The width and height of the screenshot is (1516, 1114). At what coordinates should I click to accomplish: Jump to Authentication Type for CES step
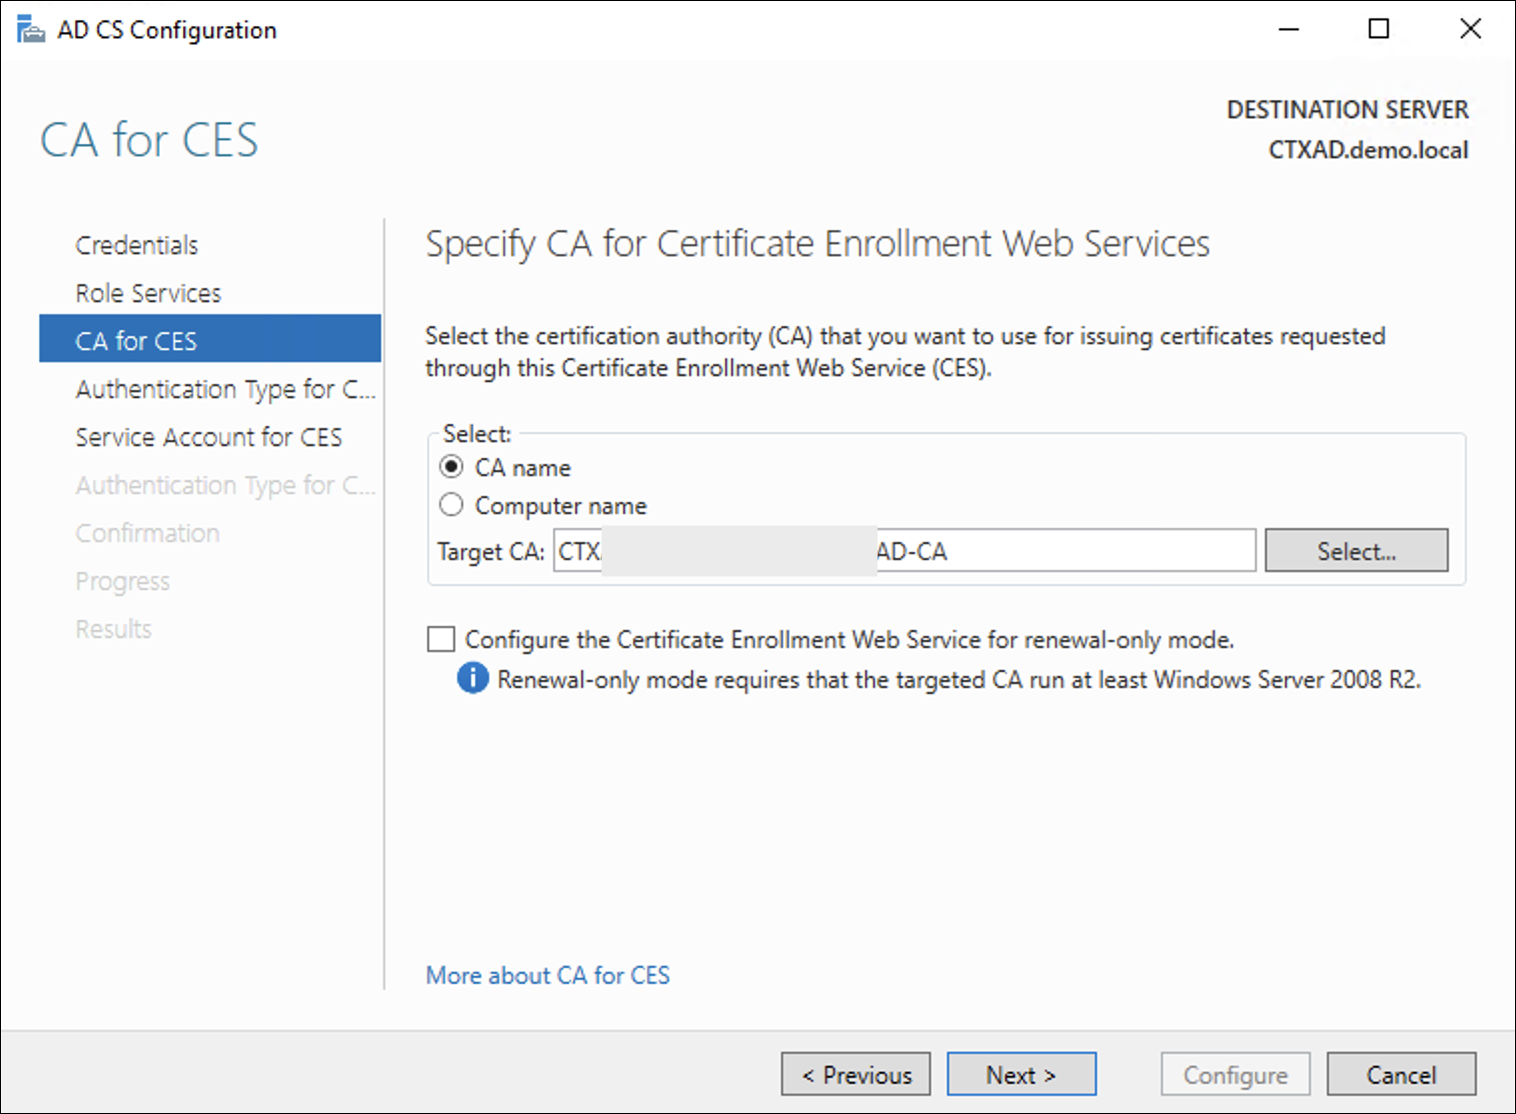(225, 389)
